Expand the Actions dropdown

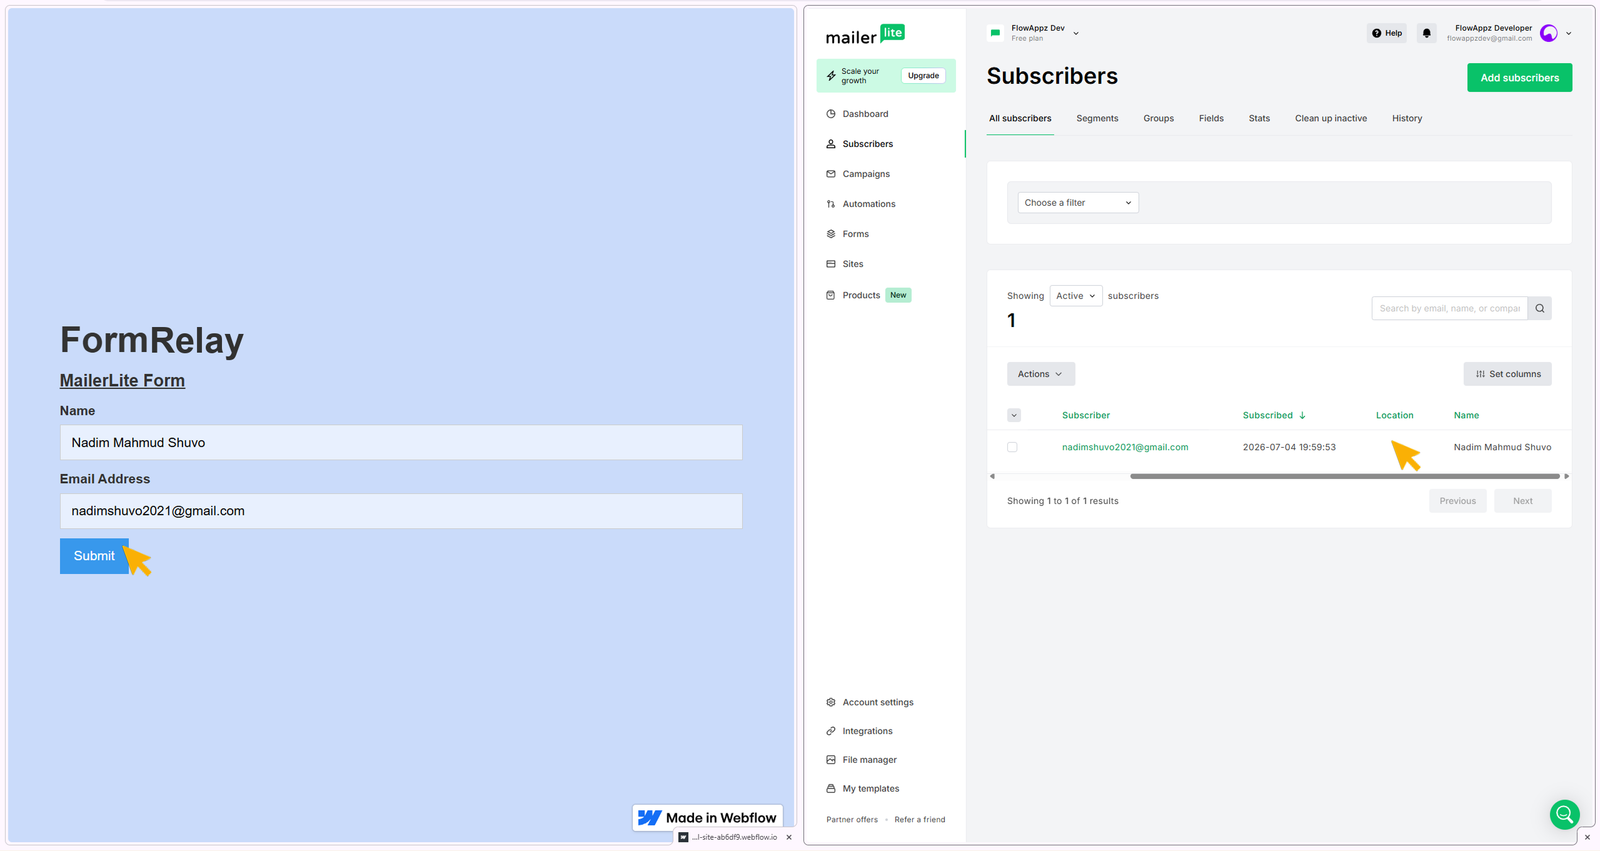coord(1041,374)
